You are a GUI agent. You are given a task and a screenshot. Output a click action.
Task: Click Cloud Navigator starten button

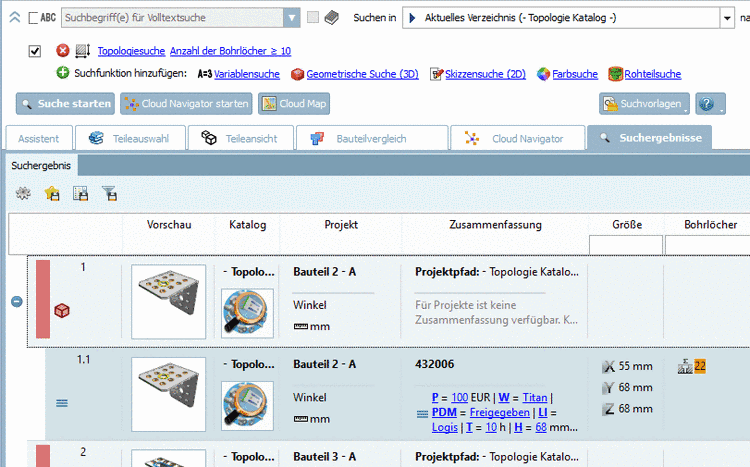pyautogui.click(x=186, y=104)
